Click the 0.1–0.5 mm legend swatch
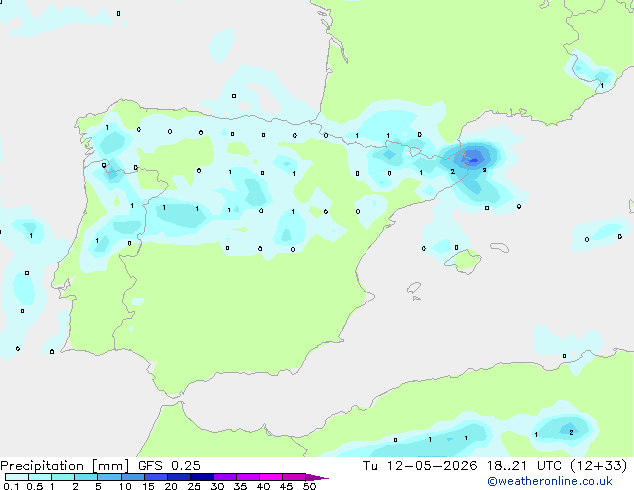The width and height of the screenshot is (634, 490). [x=17, y=477]
